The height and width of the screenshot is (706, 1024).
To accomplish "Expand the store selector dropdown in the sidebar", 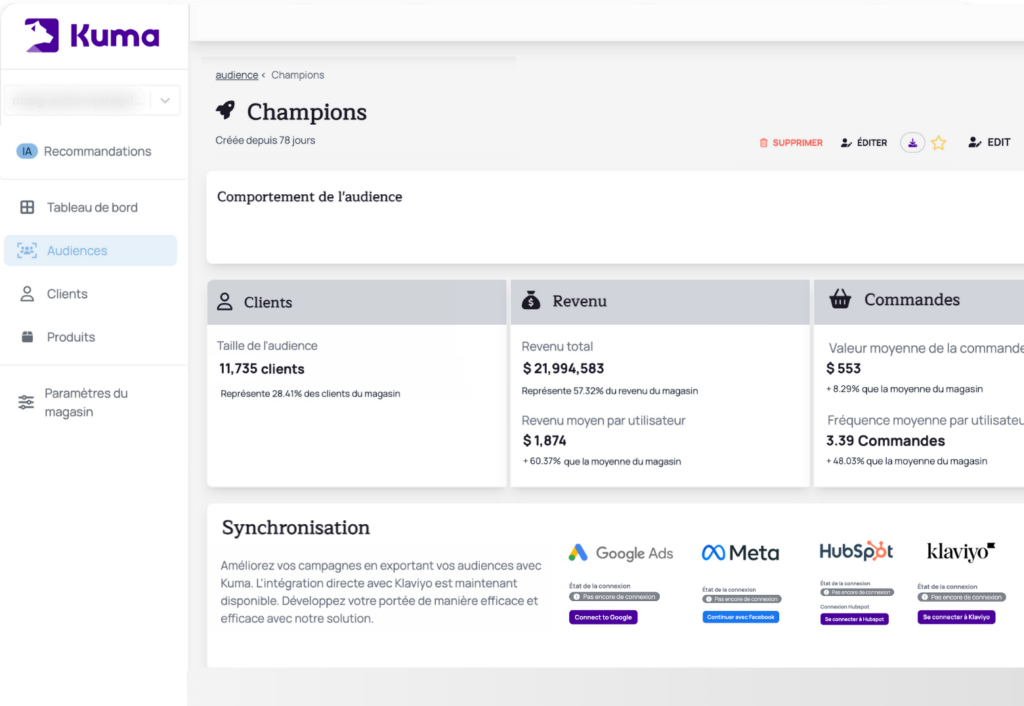I will (x=166, y=100).
